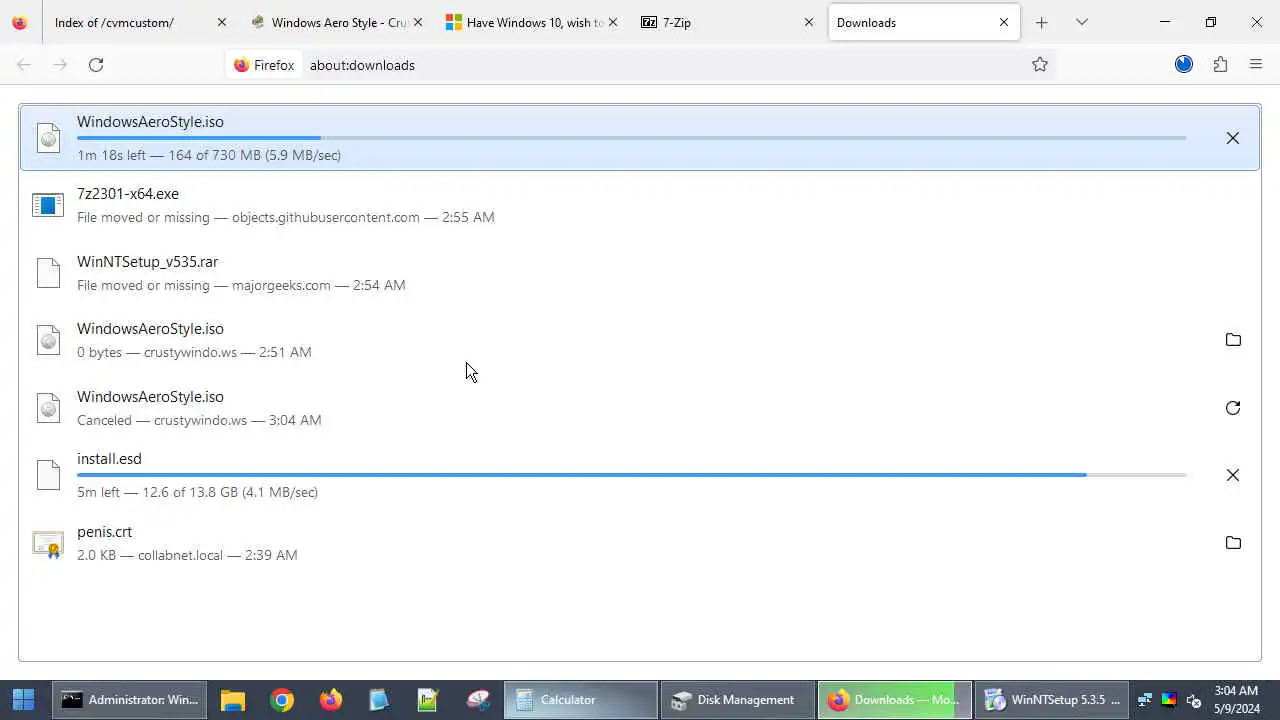
Task: Cancel the WindowsAeroStyle.iso download in progress
Action: pos(1232,138)
